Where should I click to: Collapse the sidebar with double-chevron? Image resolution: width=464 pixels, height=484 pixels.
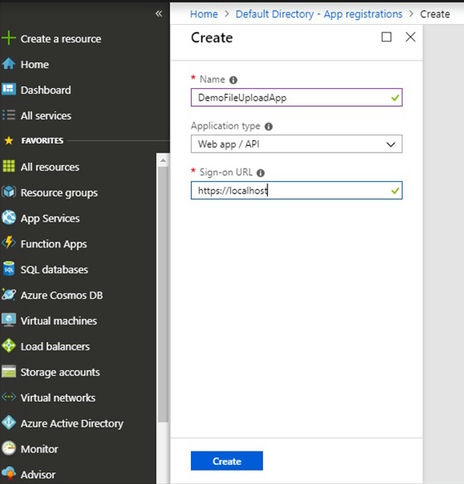(159, 14)
